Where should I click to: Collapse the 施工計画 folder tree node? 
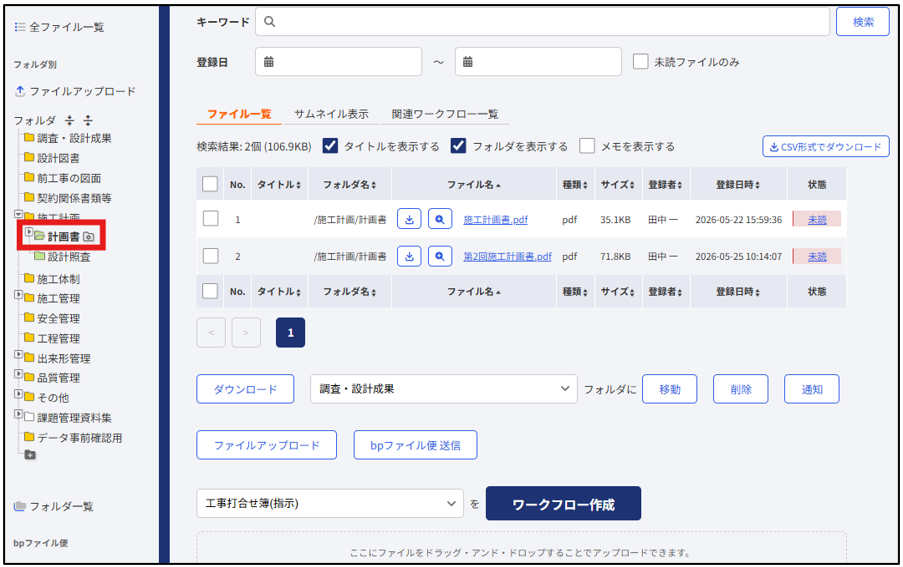[18, 214]
